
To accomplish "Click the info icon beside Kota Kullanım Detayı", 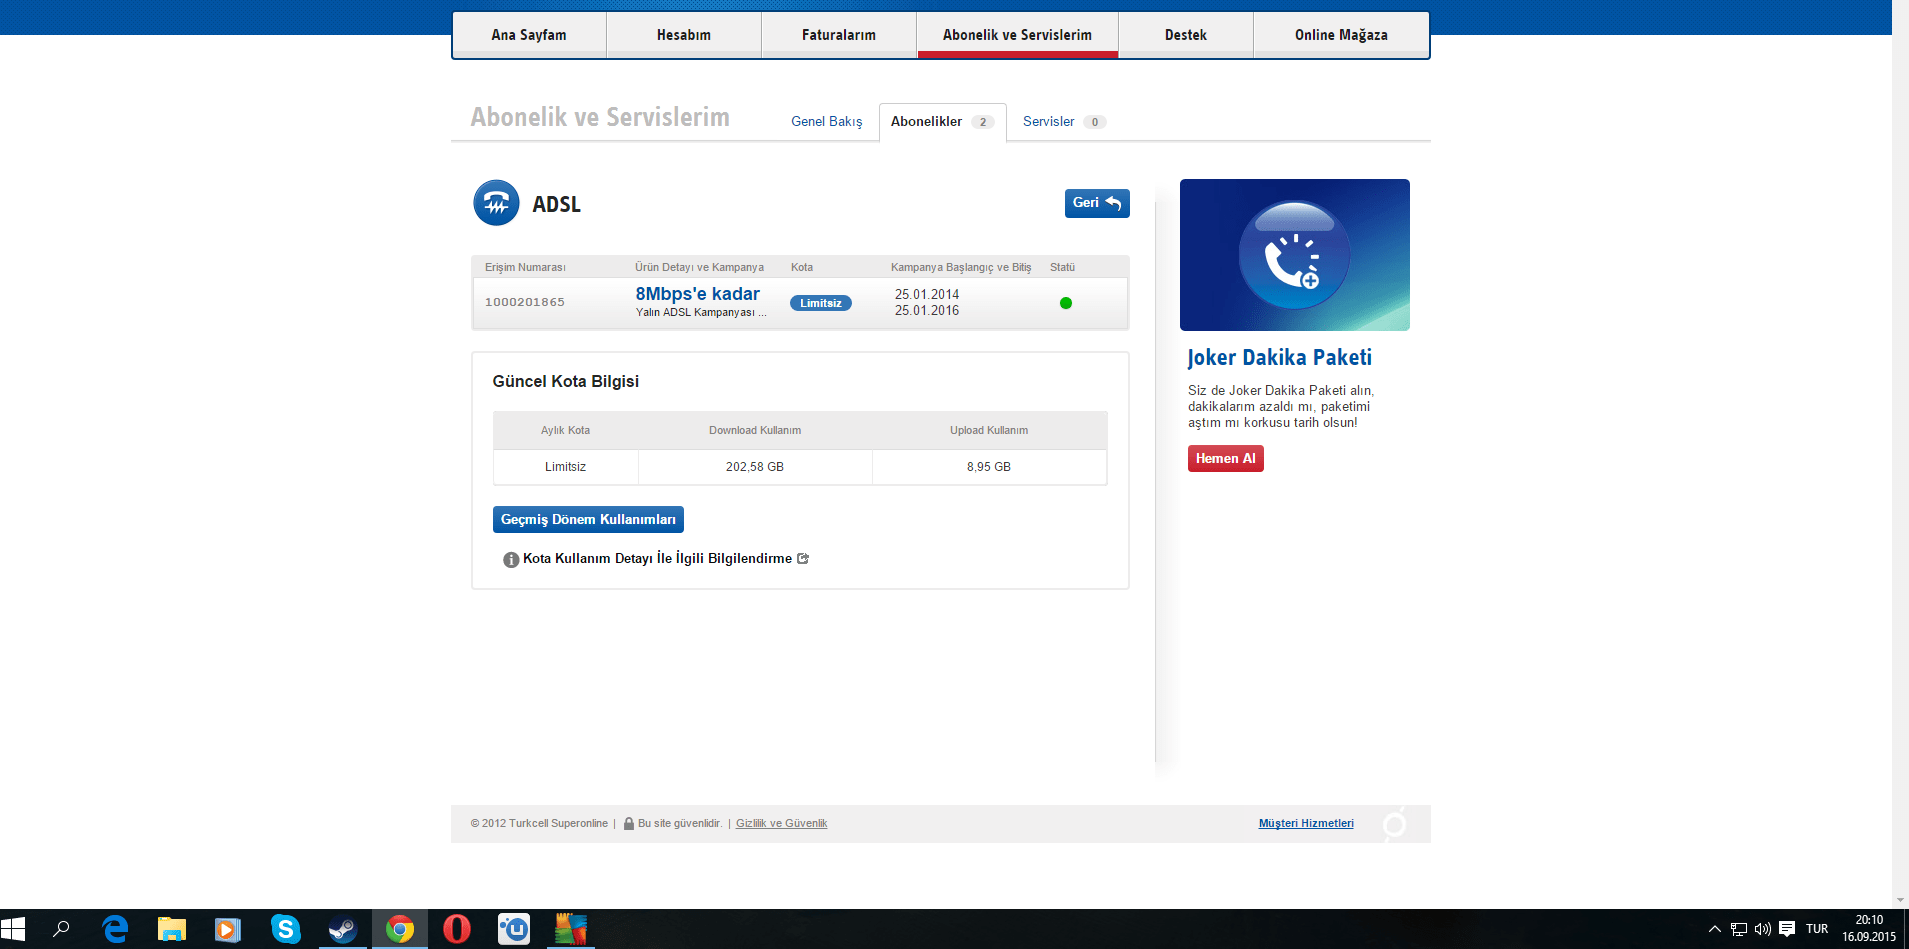I will click(511, 559).
